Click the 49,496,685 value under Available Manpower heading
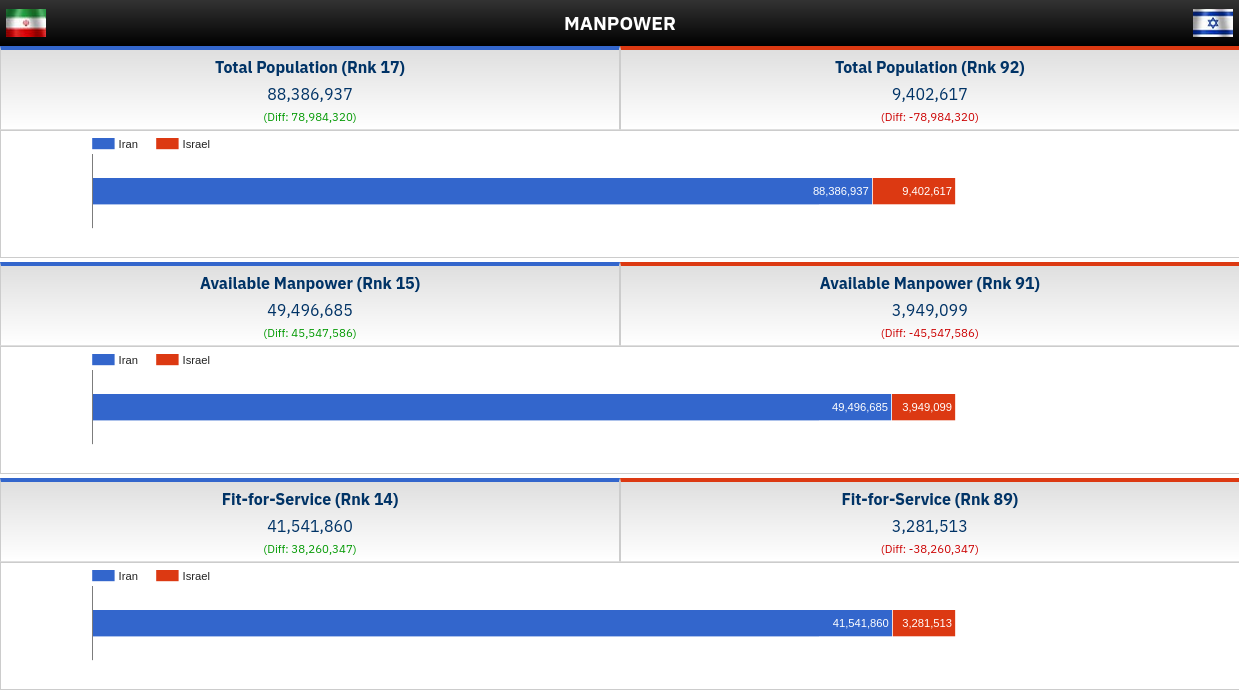Screen dimensions: 1240x691 310,310
